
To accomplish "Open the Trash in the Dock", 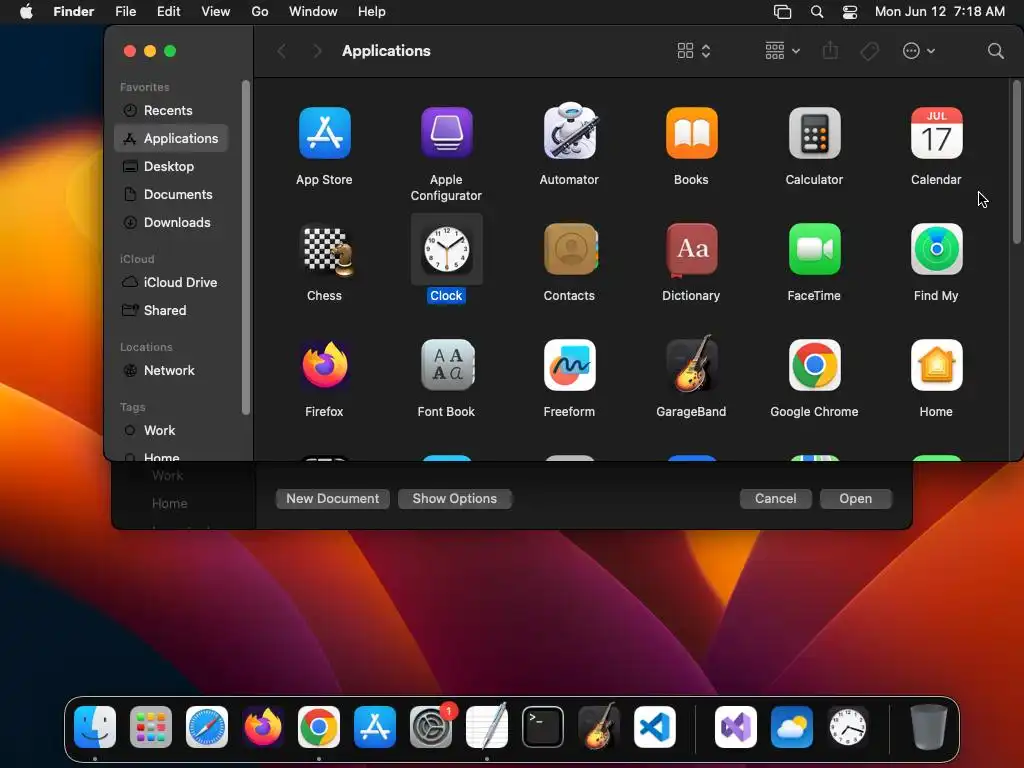I will 929,727.
